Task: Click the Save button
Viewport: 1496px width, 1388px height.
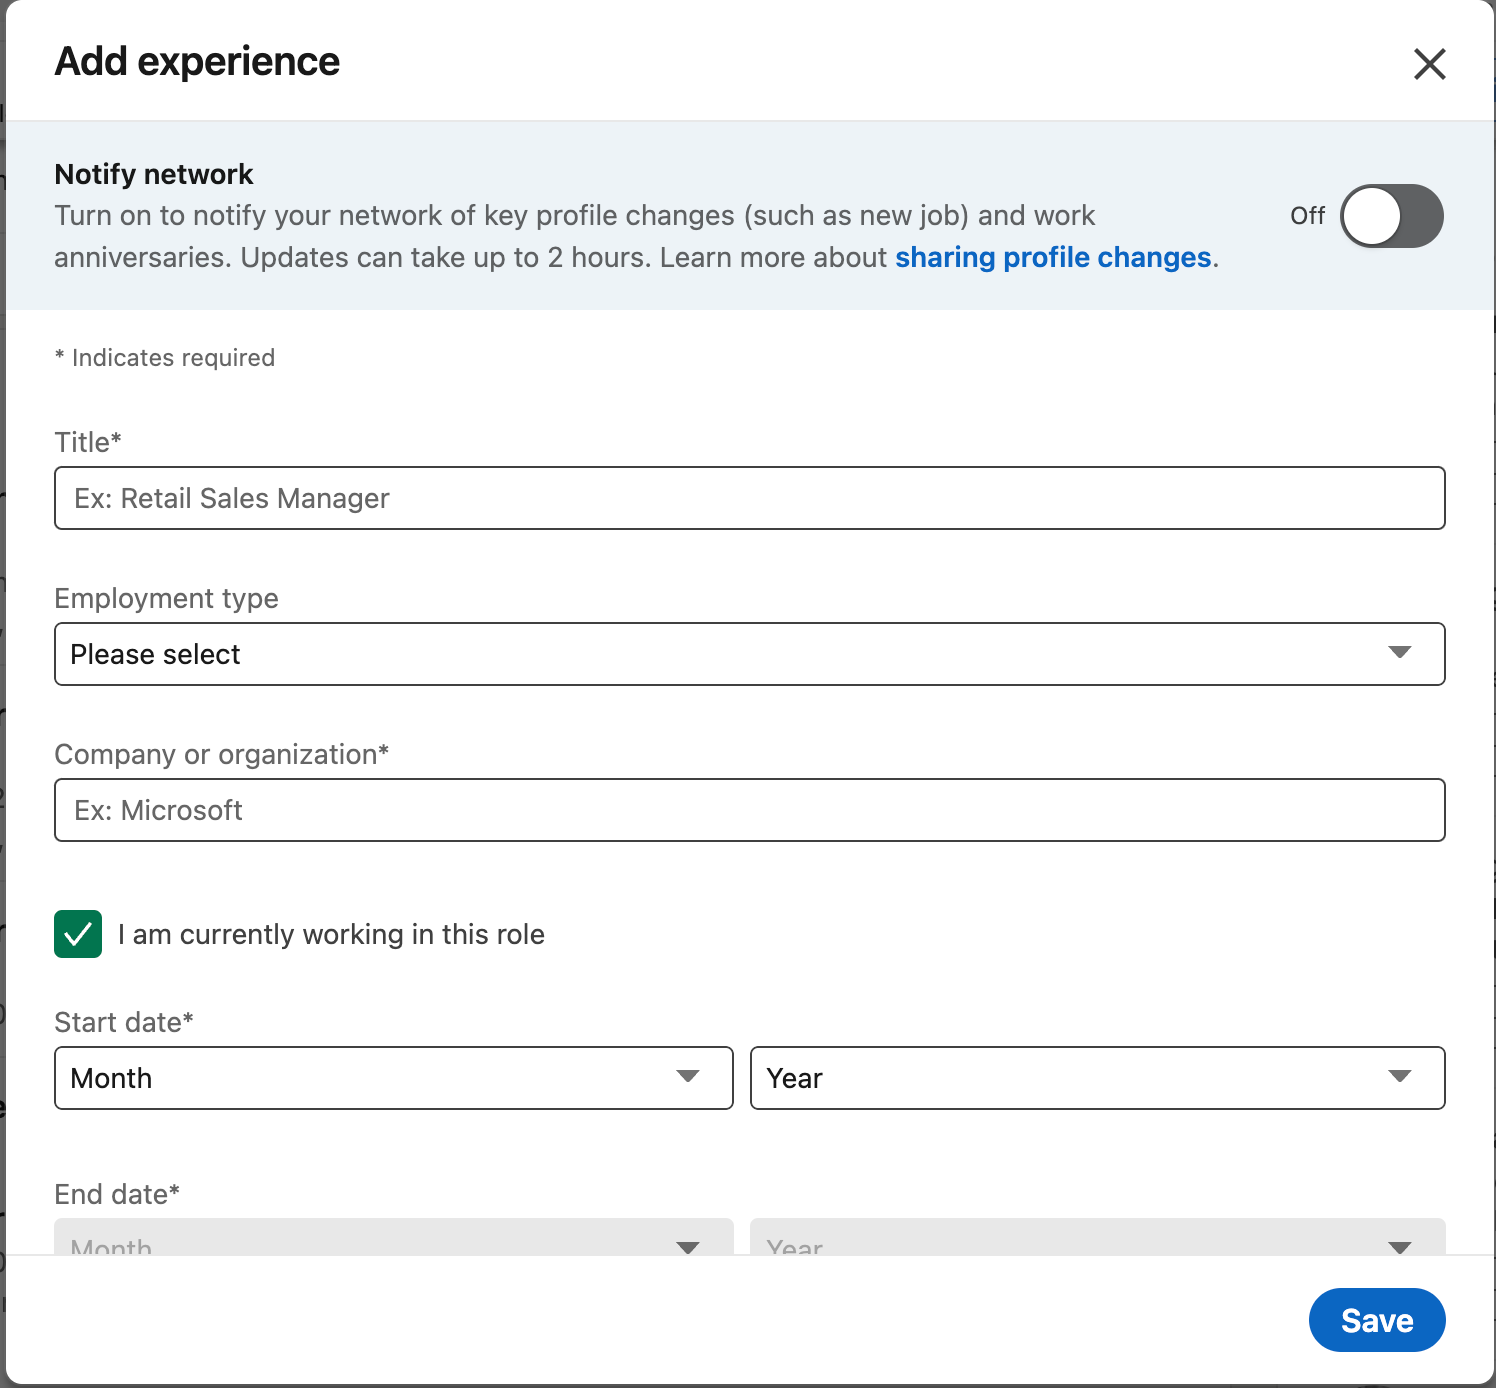Action: point(1376,1320)
